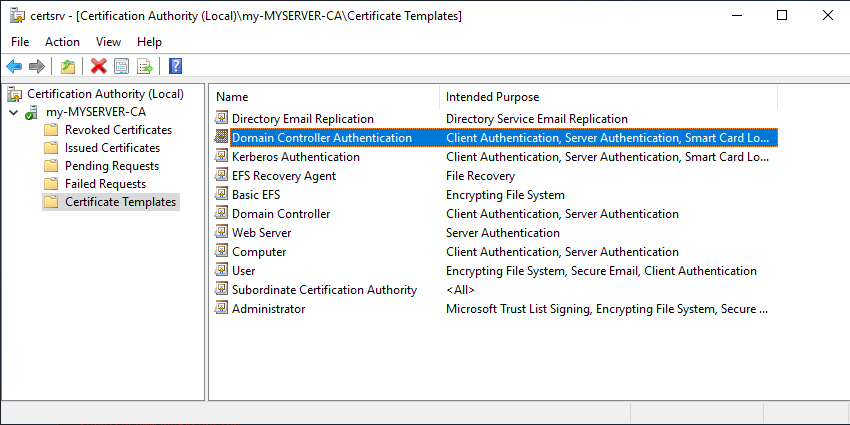Collapse the my-MYSERVER-CA tree node
The image size is (850, 425).
pyautogui.click(x=13, y=112)
